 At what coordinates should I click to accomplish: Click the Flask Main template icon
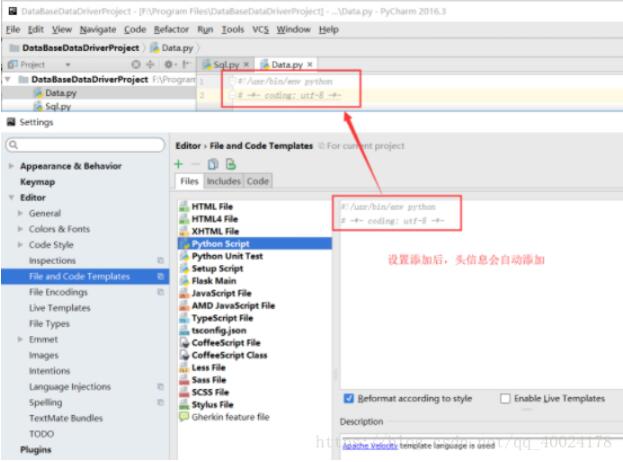click(184, 281)
